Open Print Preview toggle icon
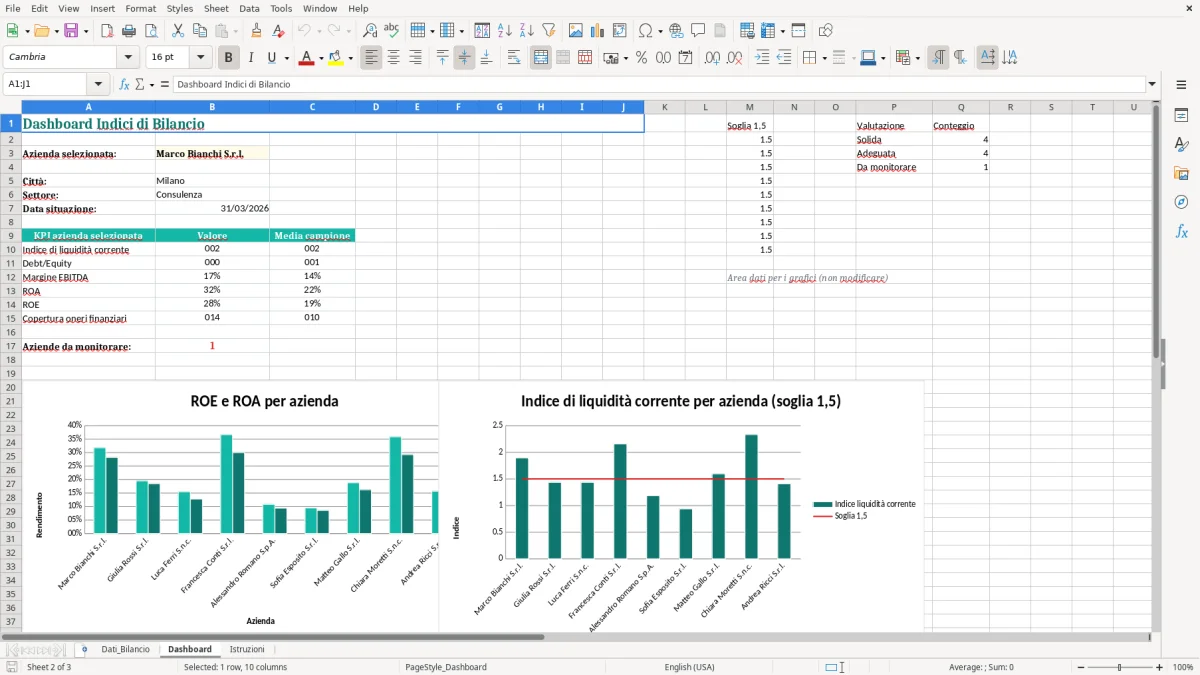 coord(149,31)
